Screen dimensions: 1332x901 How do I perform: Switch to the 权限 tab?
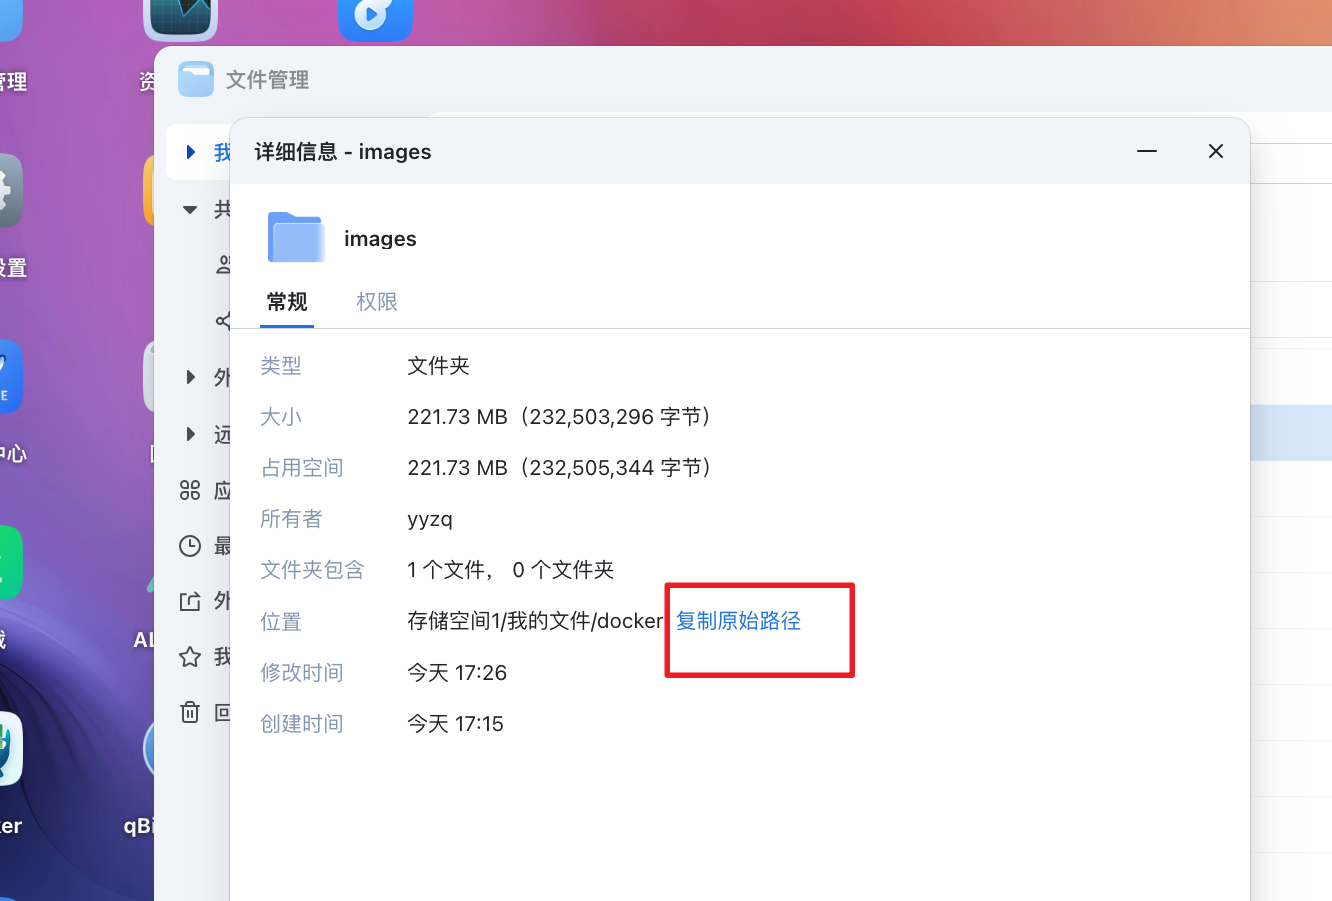click(x=377, y=302)
